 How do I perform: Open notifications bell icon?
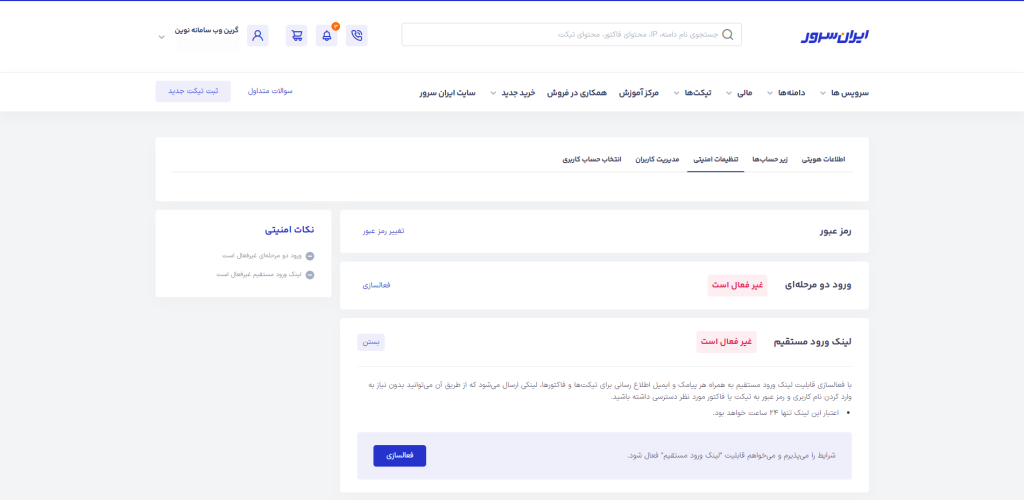pos(326,36)
